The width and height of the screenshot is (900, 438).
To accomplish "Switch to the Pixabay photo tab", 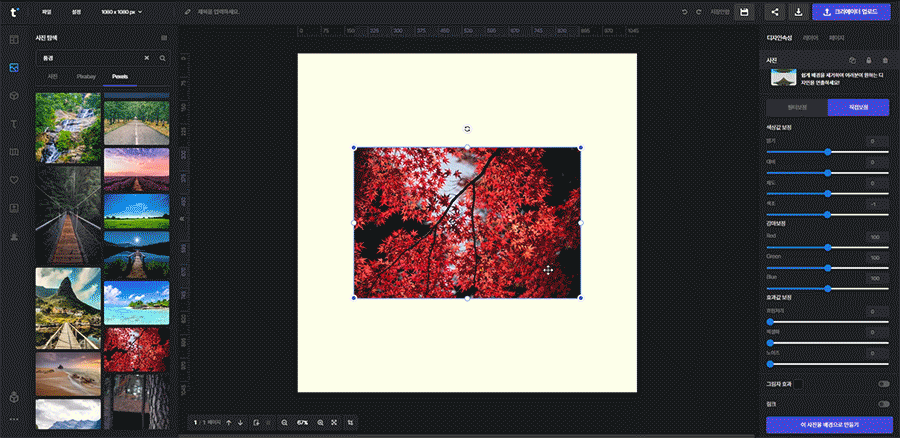I will coord(86,76).
